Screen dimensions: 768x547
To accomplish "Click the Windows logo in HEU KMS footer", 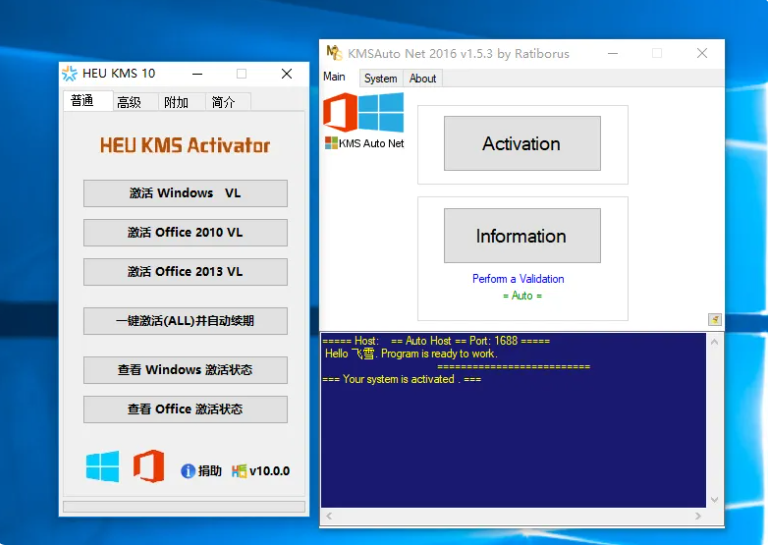I will (x=102, y=466).
